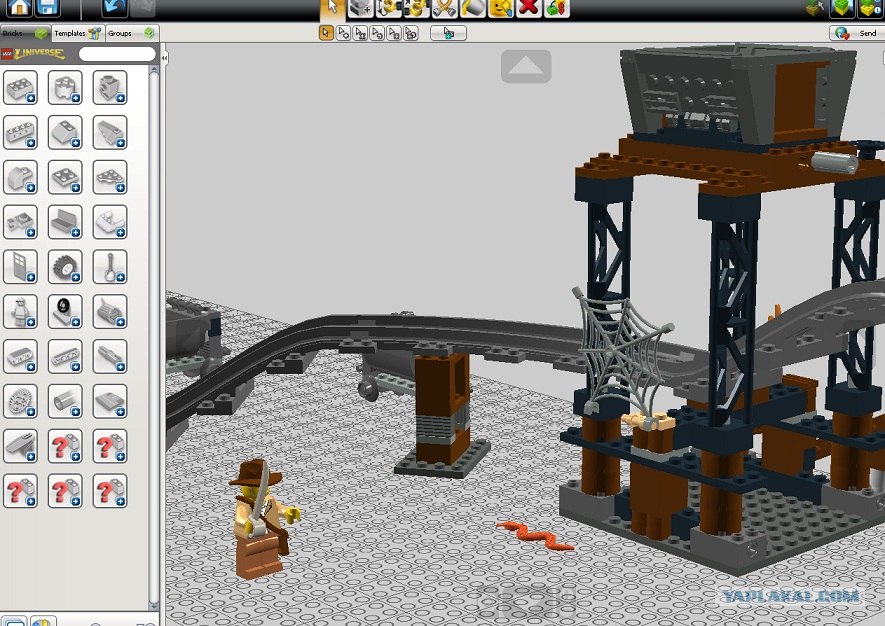Click the Invert selection button
Image resolution: width=885 pixels, height=626 pixels.
448,33
